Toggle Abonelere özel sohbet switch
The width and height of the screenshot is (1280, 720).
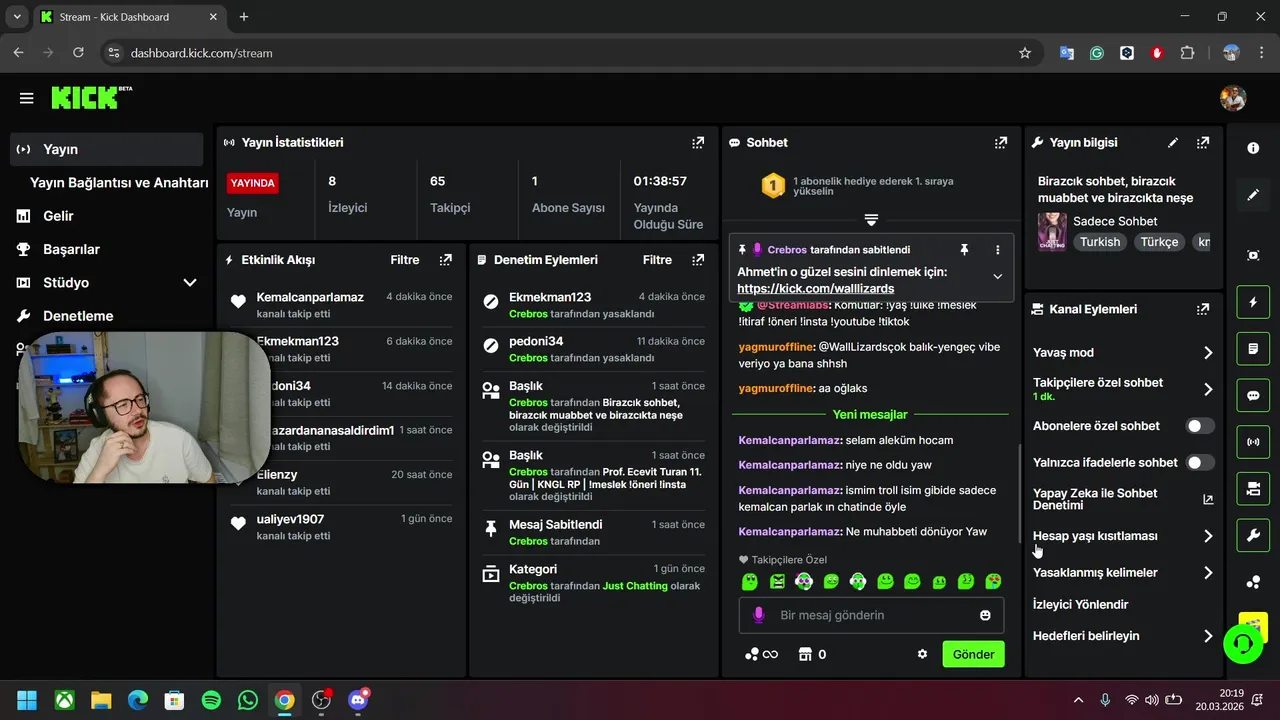(x=1200, y=426)
